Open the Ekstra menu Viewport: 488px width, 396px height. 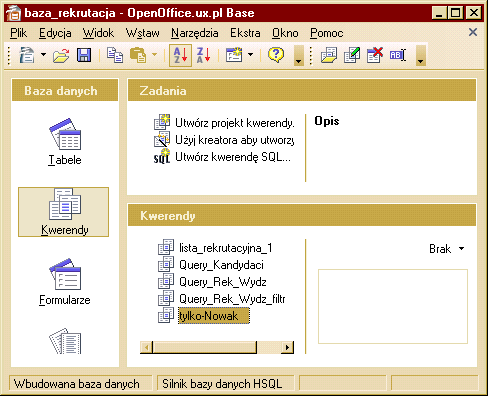[245, 33]
